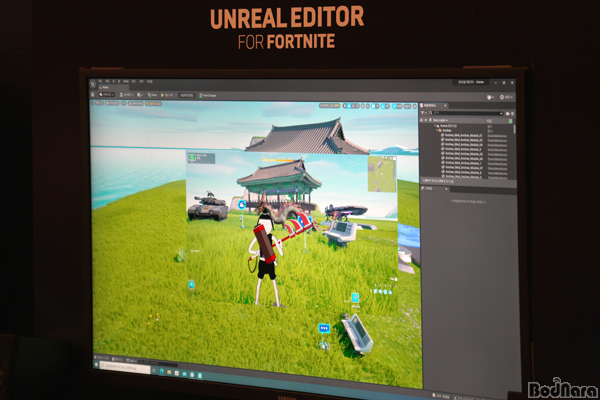
Task: Collapse the Korea world row in Outliner
Action: (435, 126)
